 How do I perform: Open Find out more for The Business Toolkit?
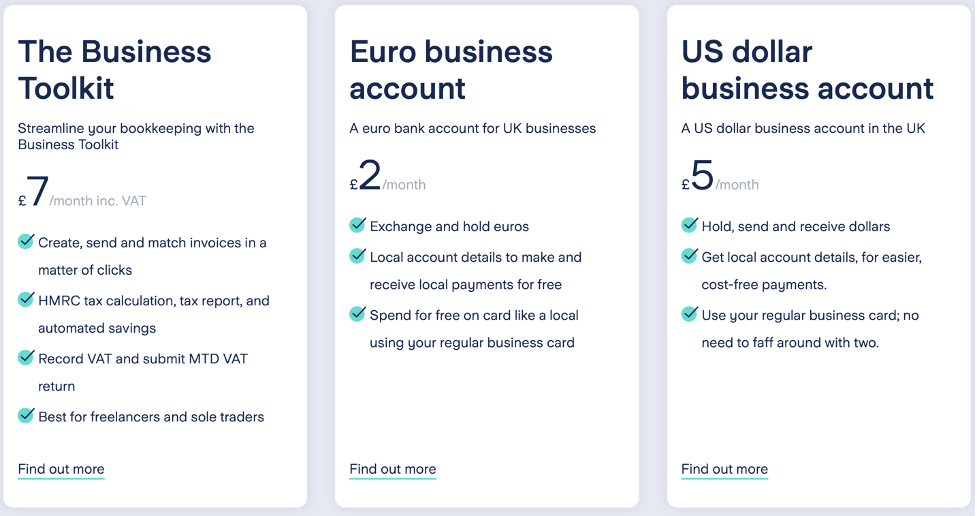pyautogui.click(x=61, y=469)
